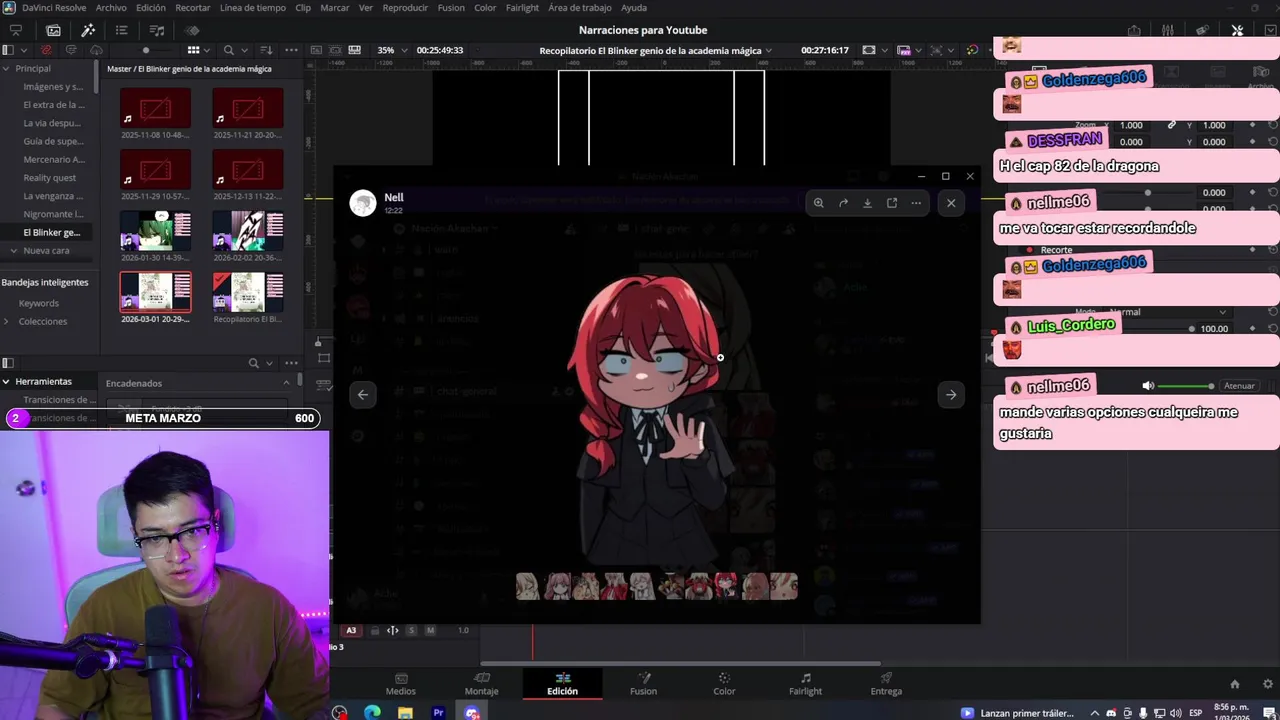
Task: Open the Edit Index list icon
Action: click(122, 30)
